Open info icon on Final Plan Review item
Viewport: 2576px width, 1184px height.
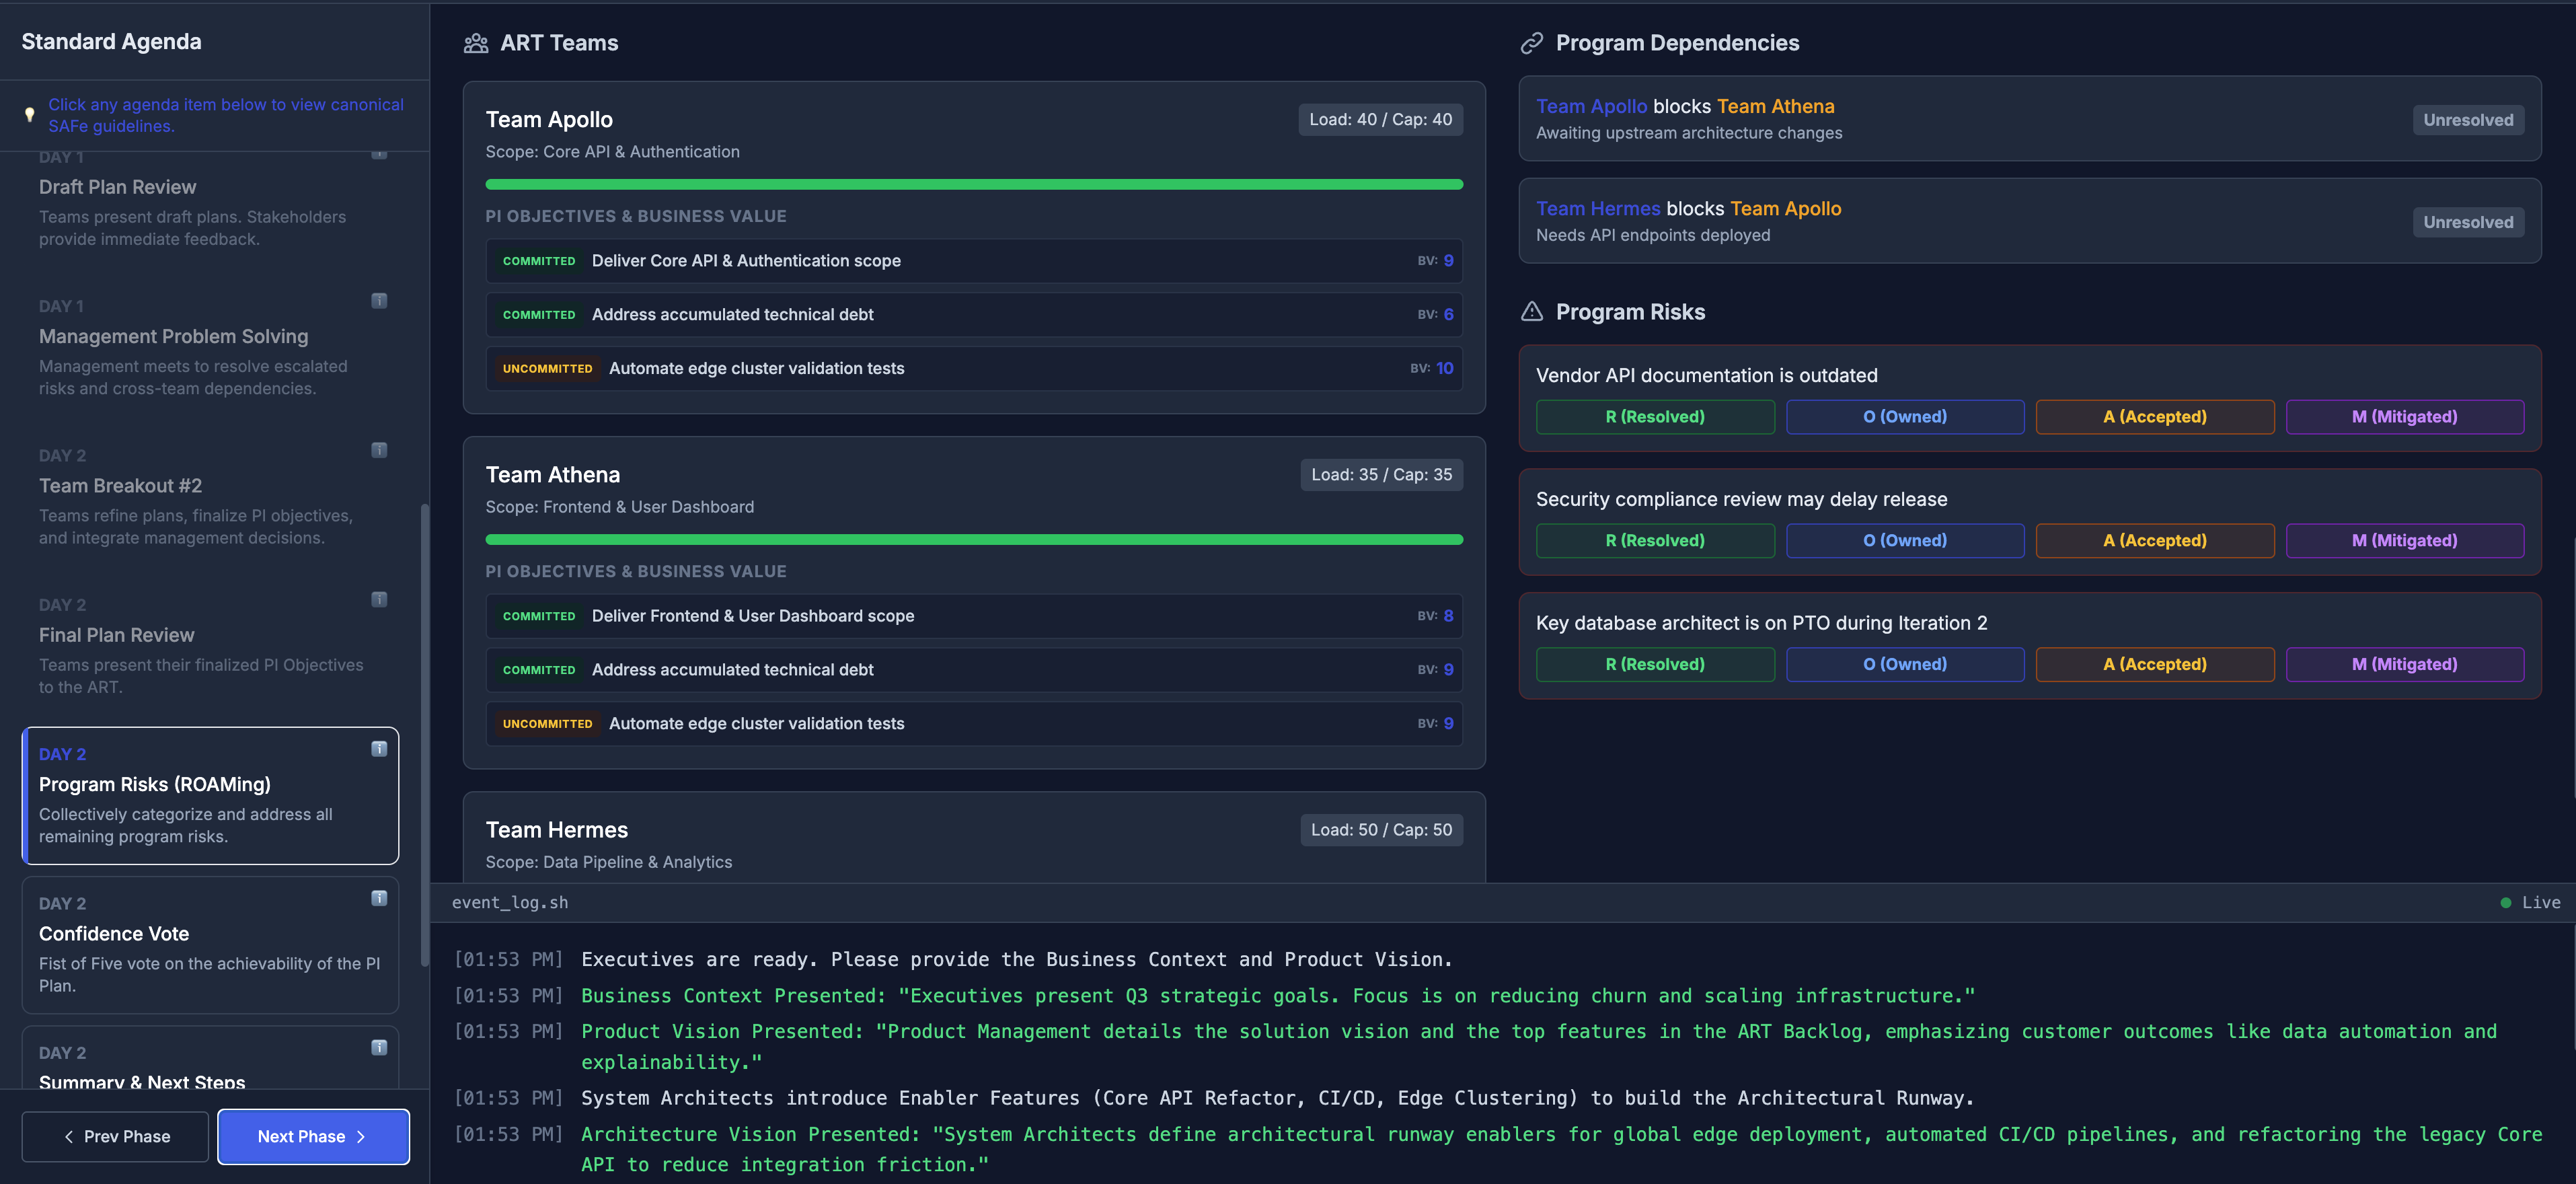(379, 600)
